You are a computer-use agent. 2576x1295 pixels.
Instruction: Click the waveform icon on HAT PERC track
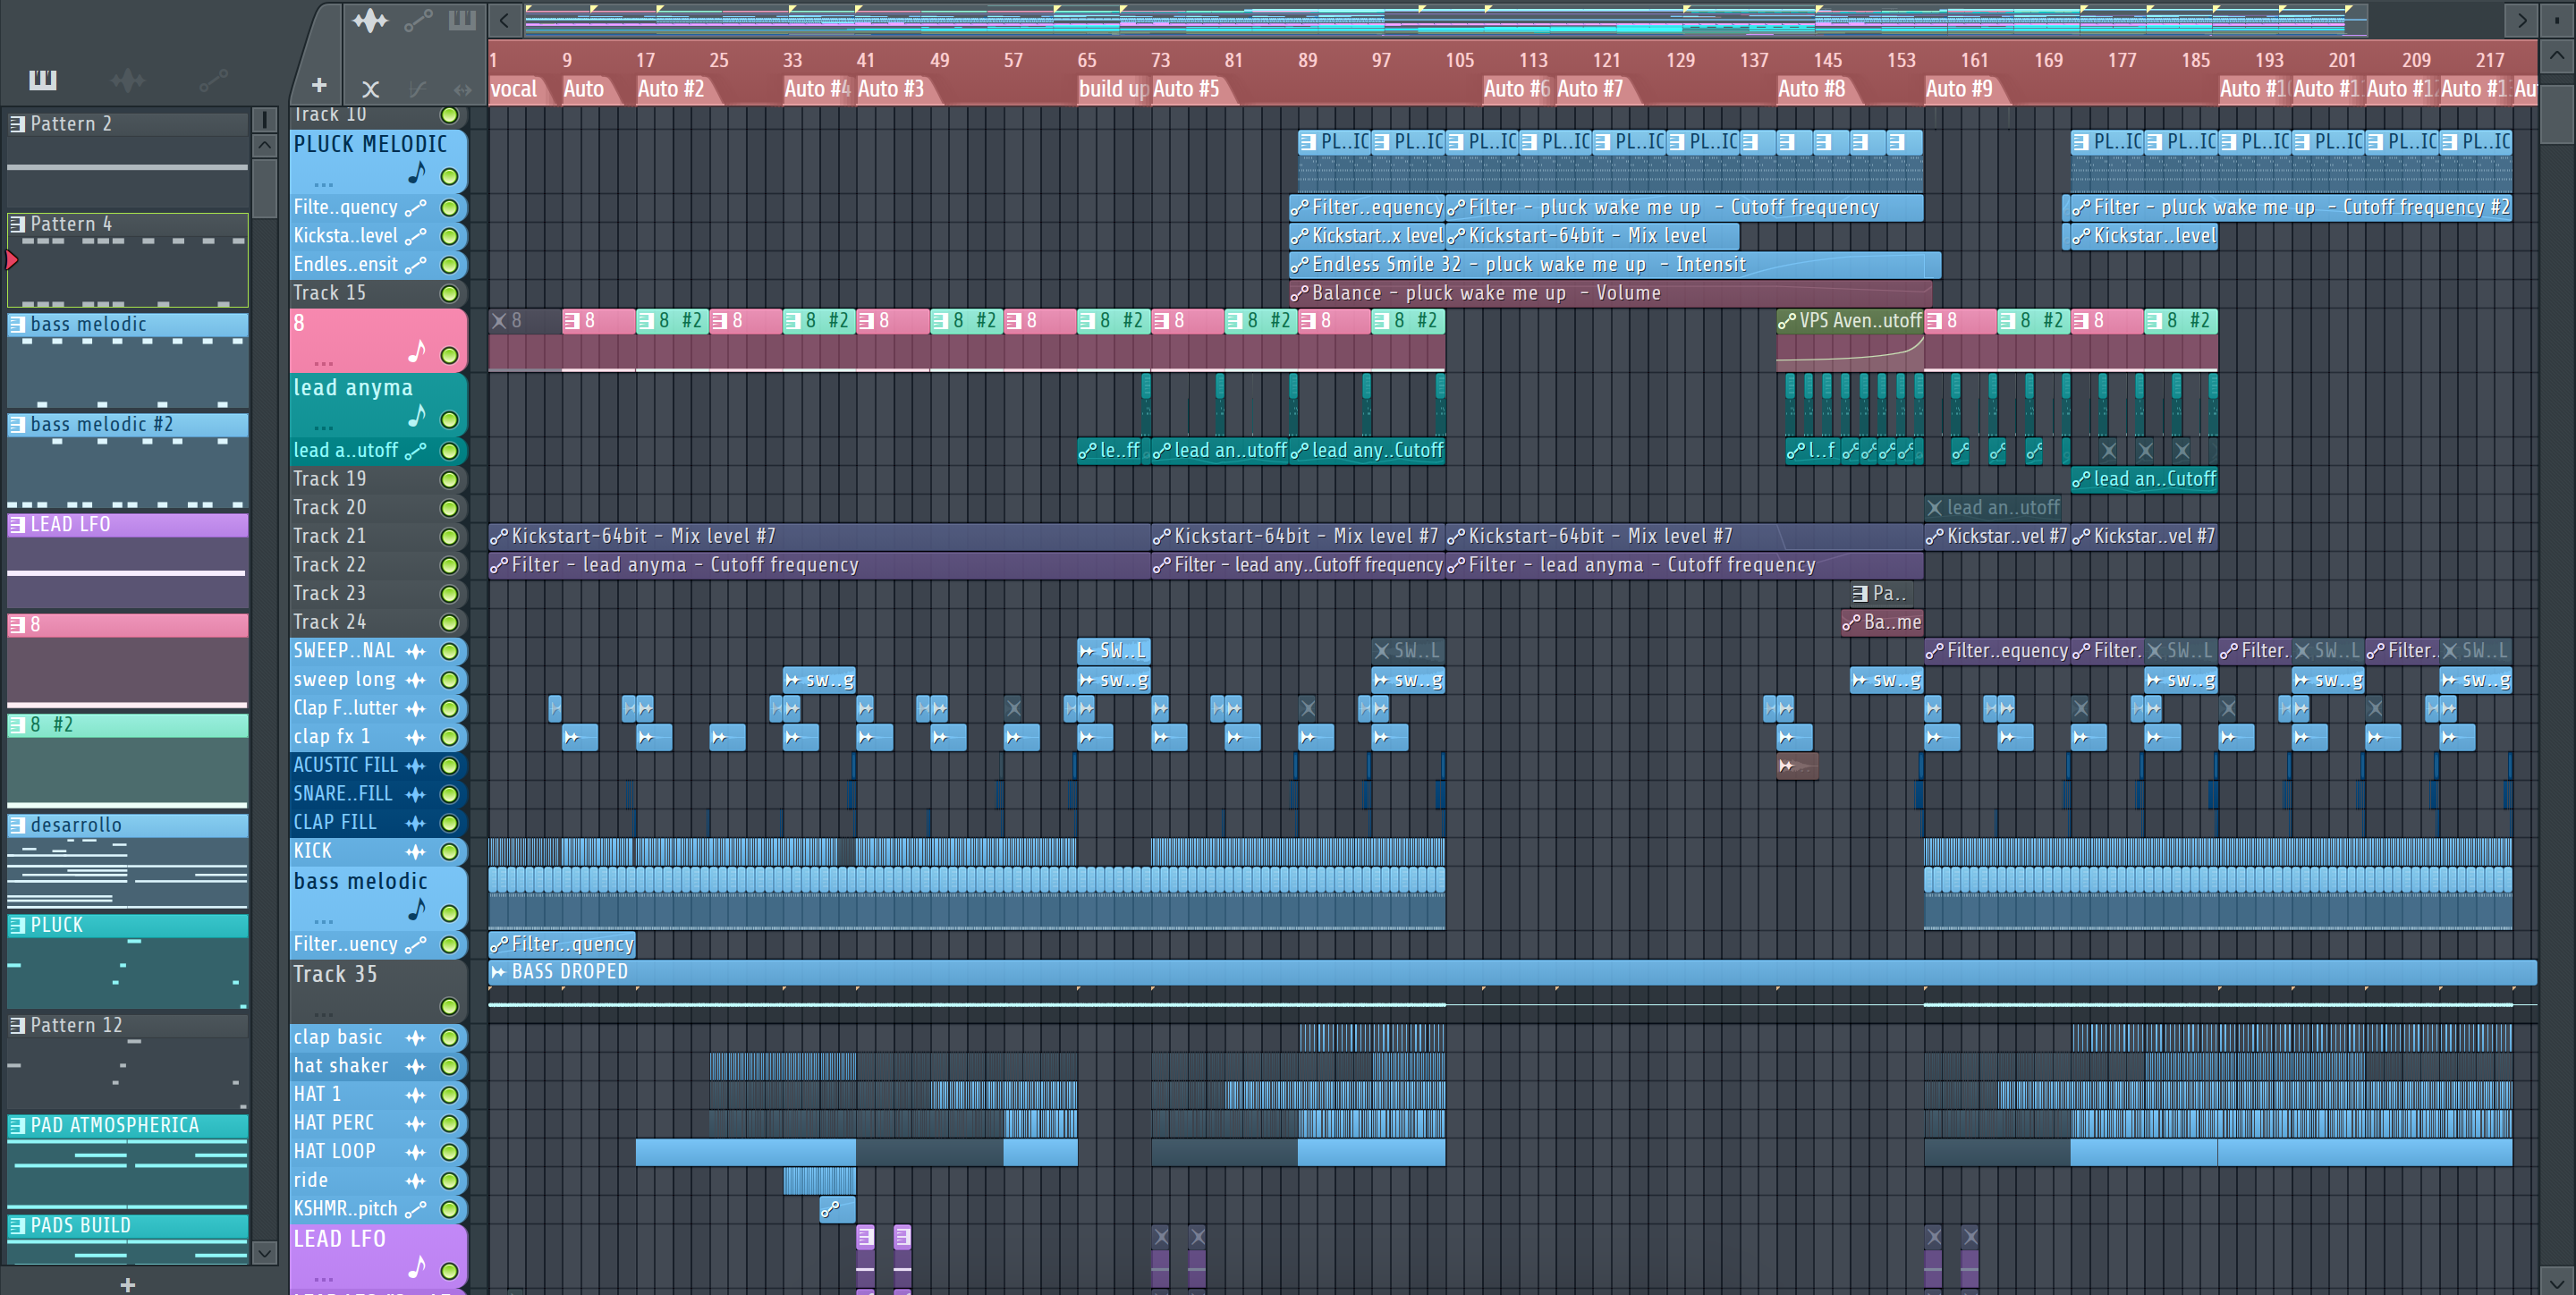point(416,1124)
